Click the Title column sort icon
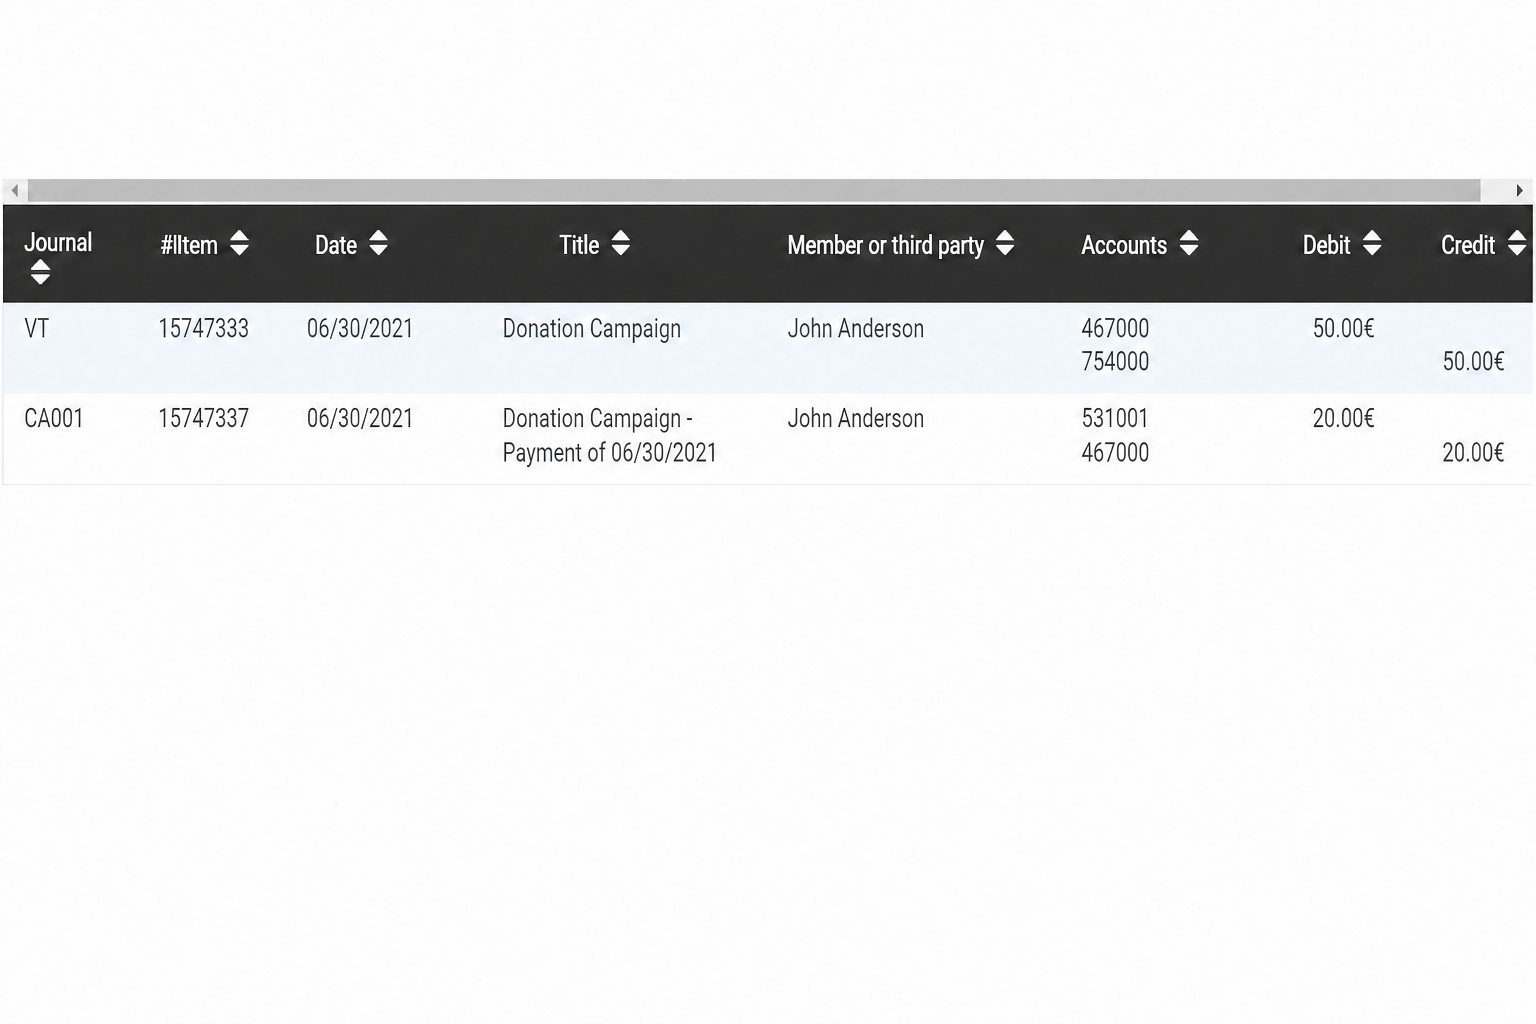Image resolution: width=1536 pixels, height=1024 pixels. 621,243
